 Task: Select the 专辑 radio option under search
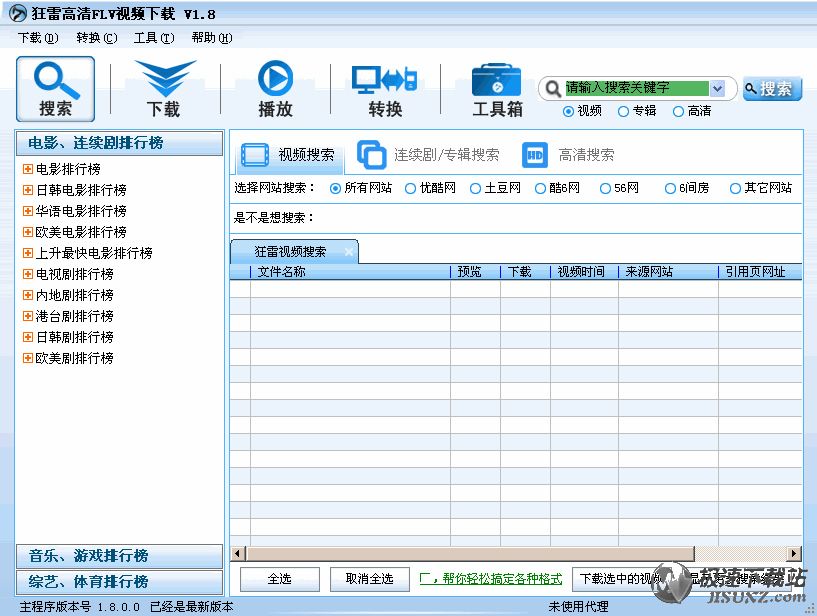tap(624, 112)
